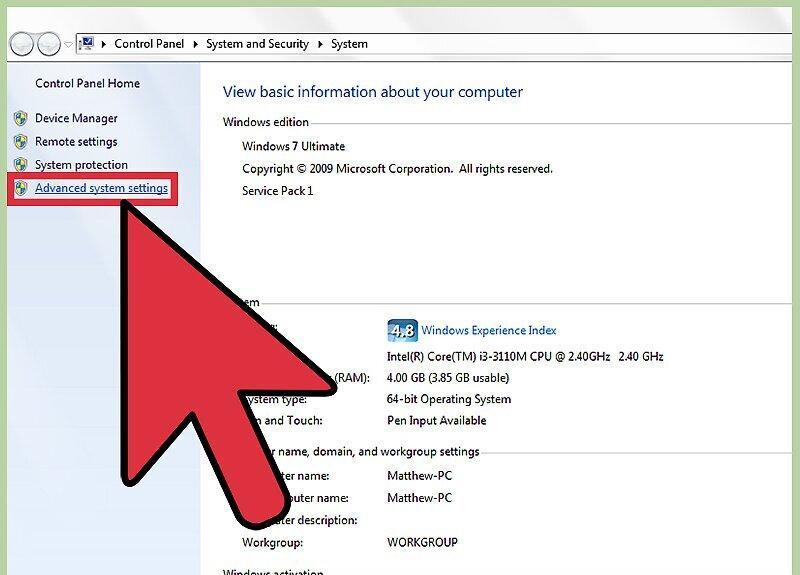Click the computer icon in address bar
Screen dimensions: 800x575
(x=87, y=43)
